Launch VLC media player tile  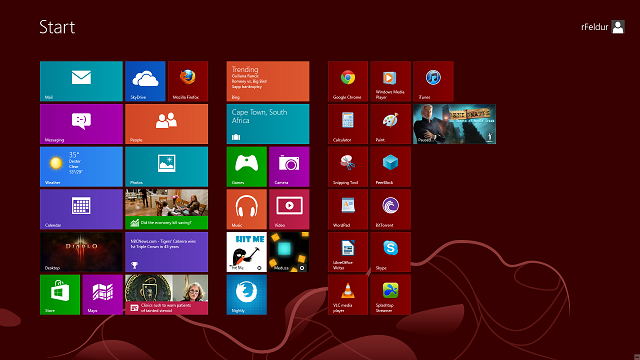pos(348,295)
